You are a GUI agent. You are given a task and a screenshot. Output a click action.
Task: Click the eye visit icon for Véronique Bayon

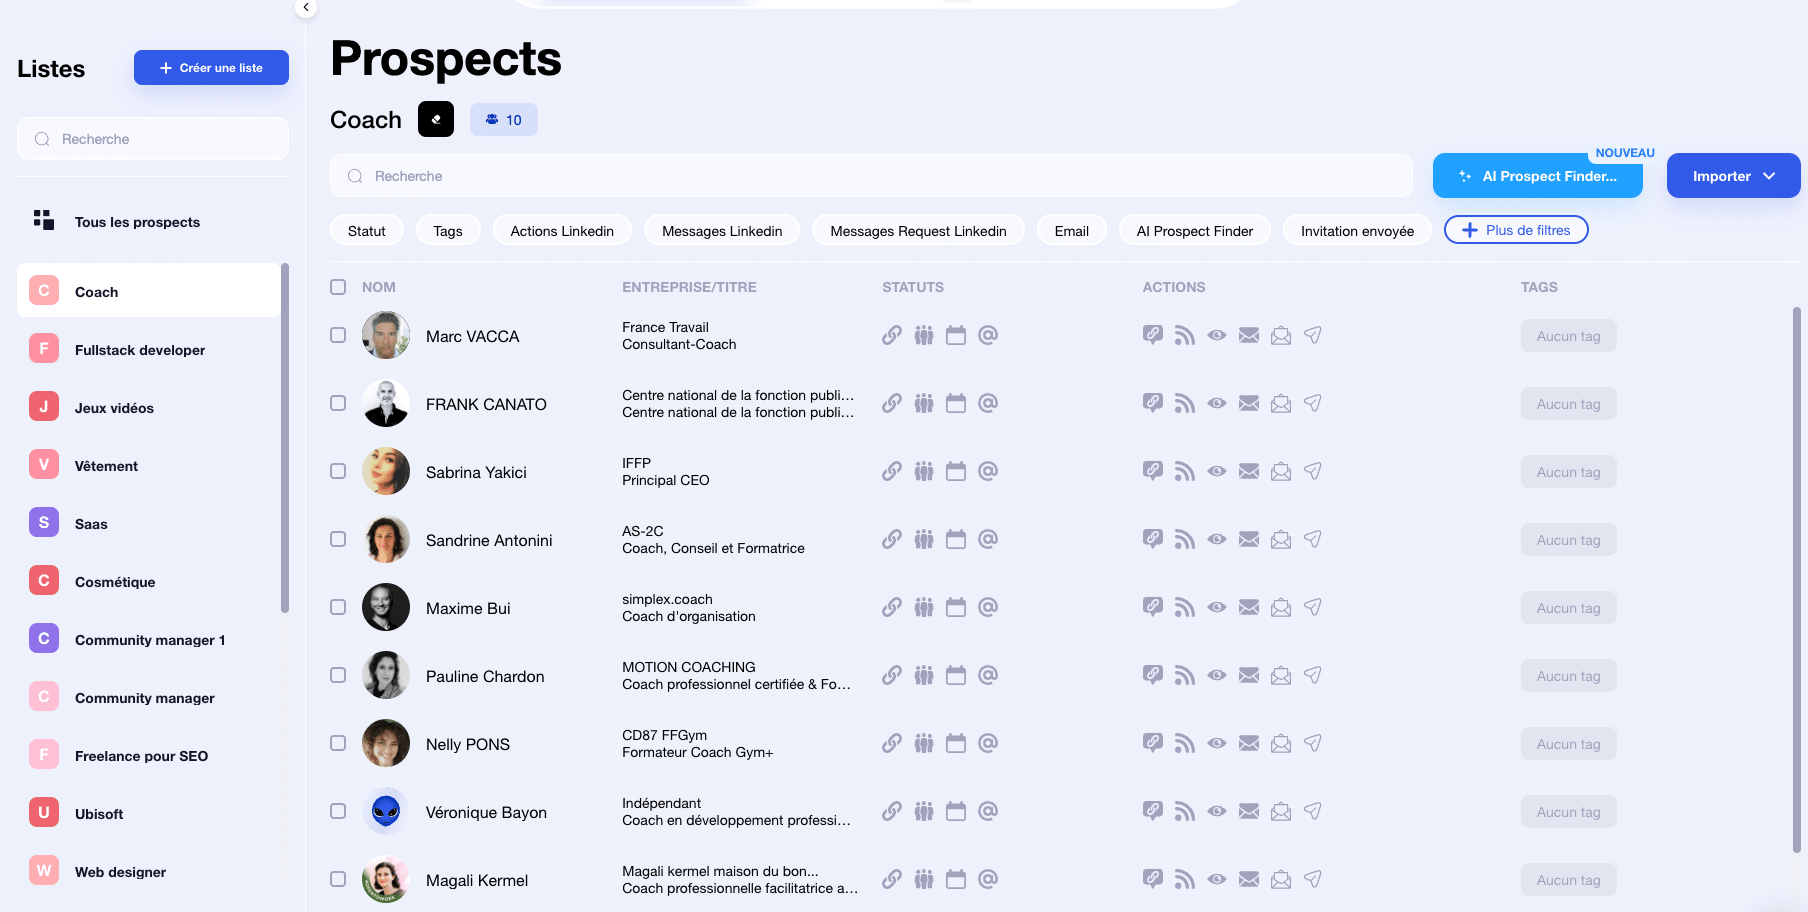(x=1217, y=812)
